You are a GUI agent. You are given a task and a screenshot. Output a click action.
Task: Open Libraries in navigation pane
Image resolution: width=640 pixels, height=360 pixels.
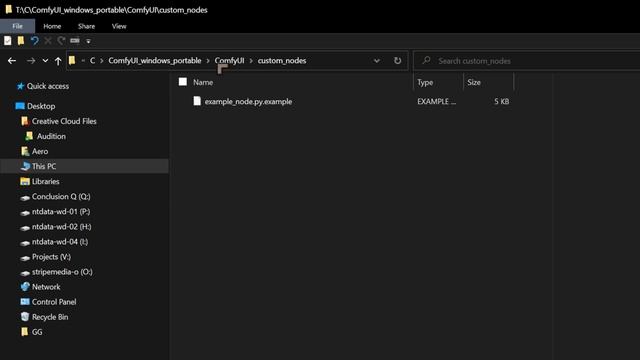(x=45, y=181)
